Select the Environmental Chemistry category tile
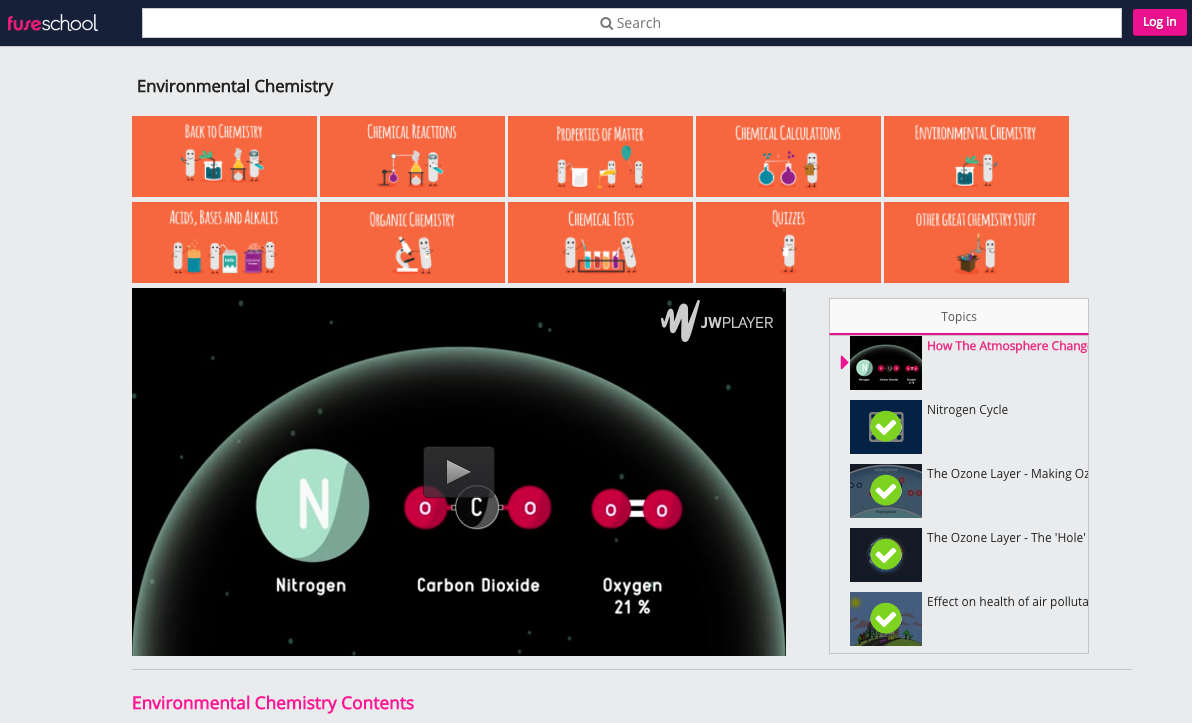The image size is (1192, 723). coord(976,156)
